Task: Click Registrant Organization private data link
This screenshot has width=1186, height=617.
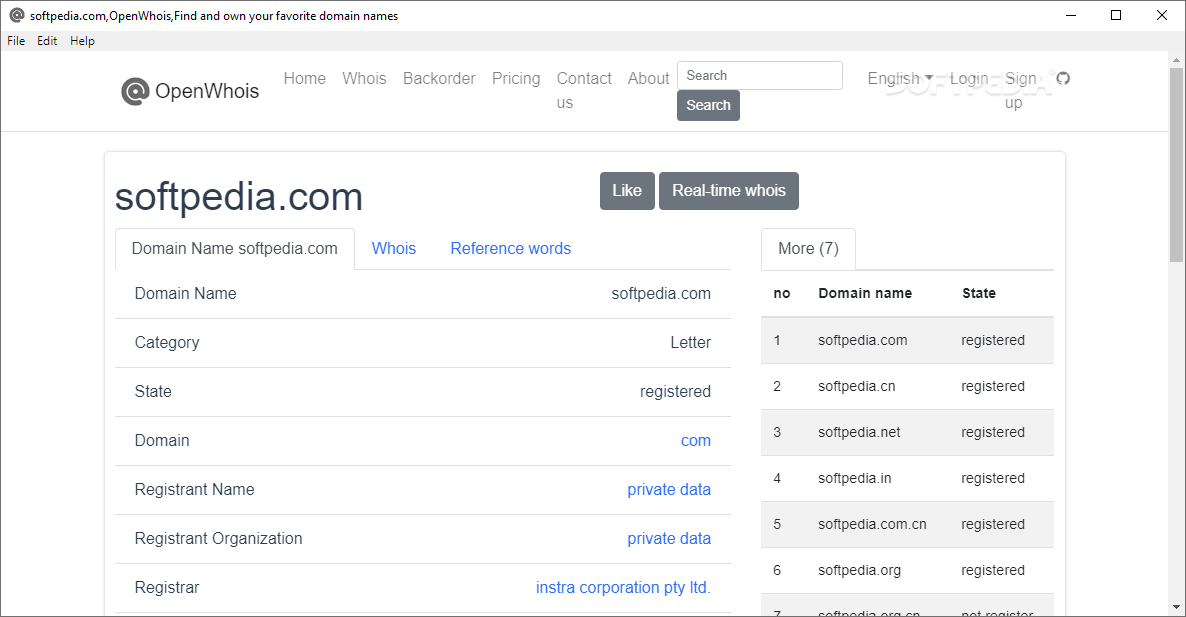Action: coord(669,539)
